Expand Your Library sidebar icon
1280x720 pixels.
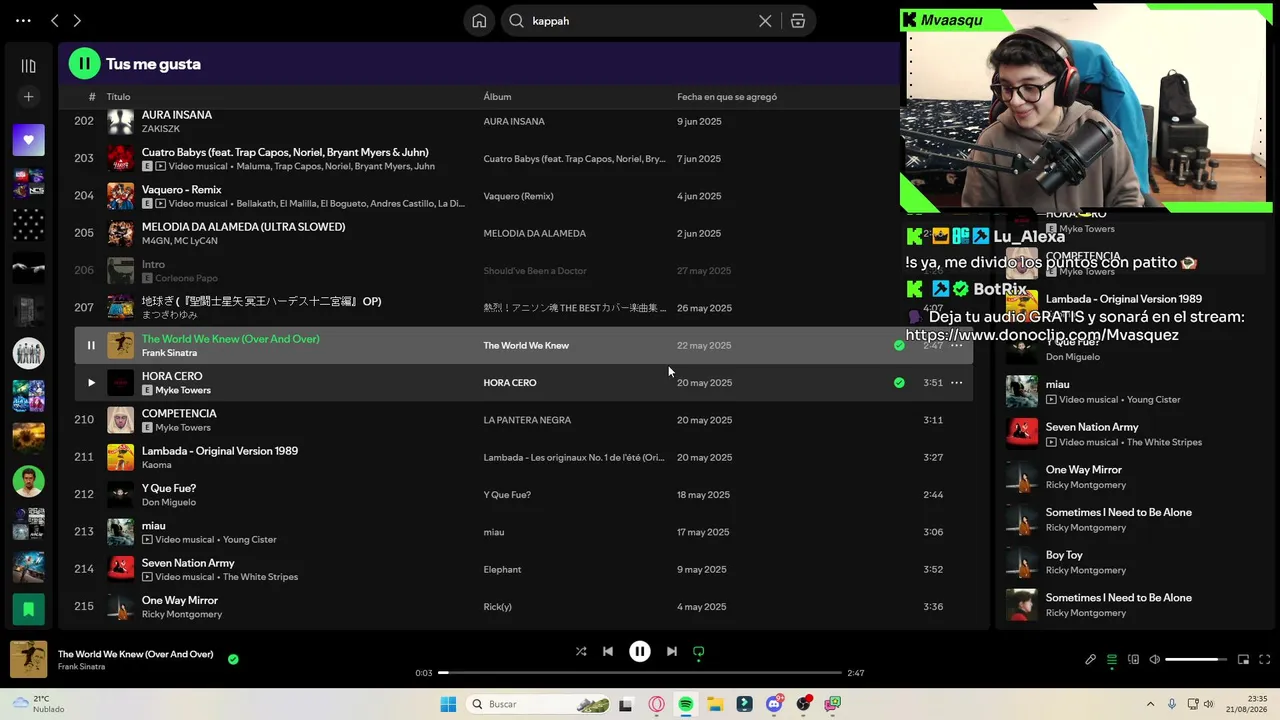28,66
